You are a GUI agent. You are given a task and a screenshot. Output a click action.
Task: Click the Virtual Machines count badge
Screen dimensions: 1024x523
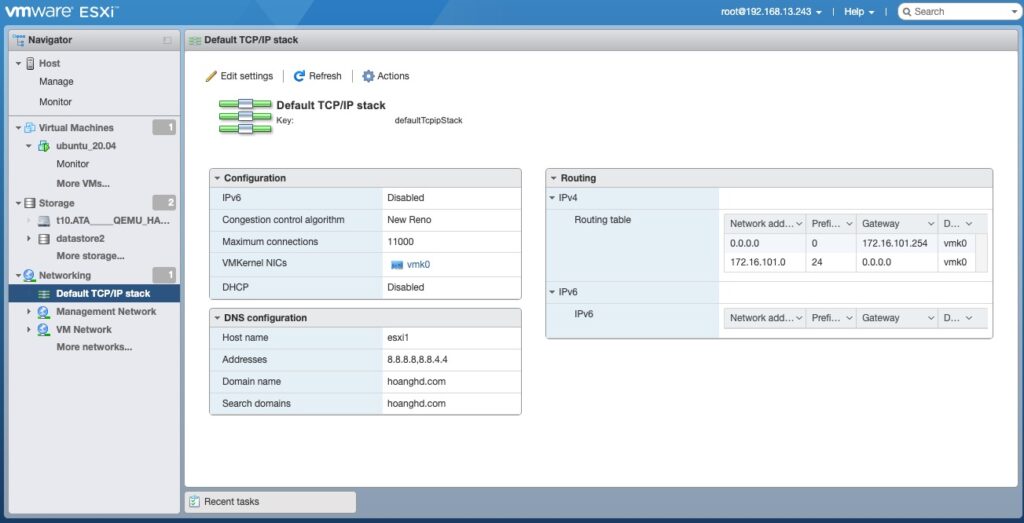[x=164, y=128]
